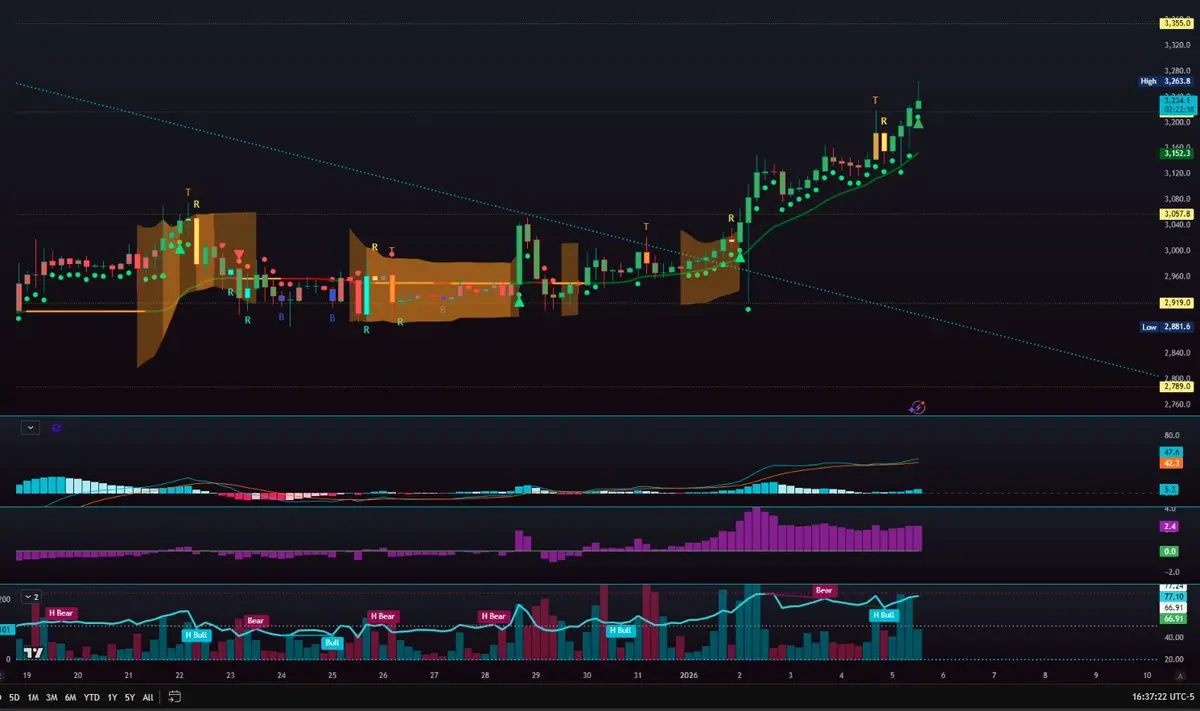Click the Low 2,881.6 price label

coord(1164,327)
